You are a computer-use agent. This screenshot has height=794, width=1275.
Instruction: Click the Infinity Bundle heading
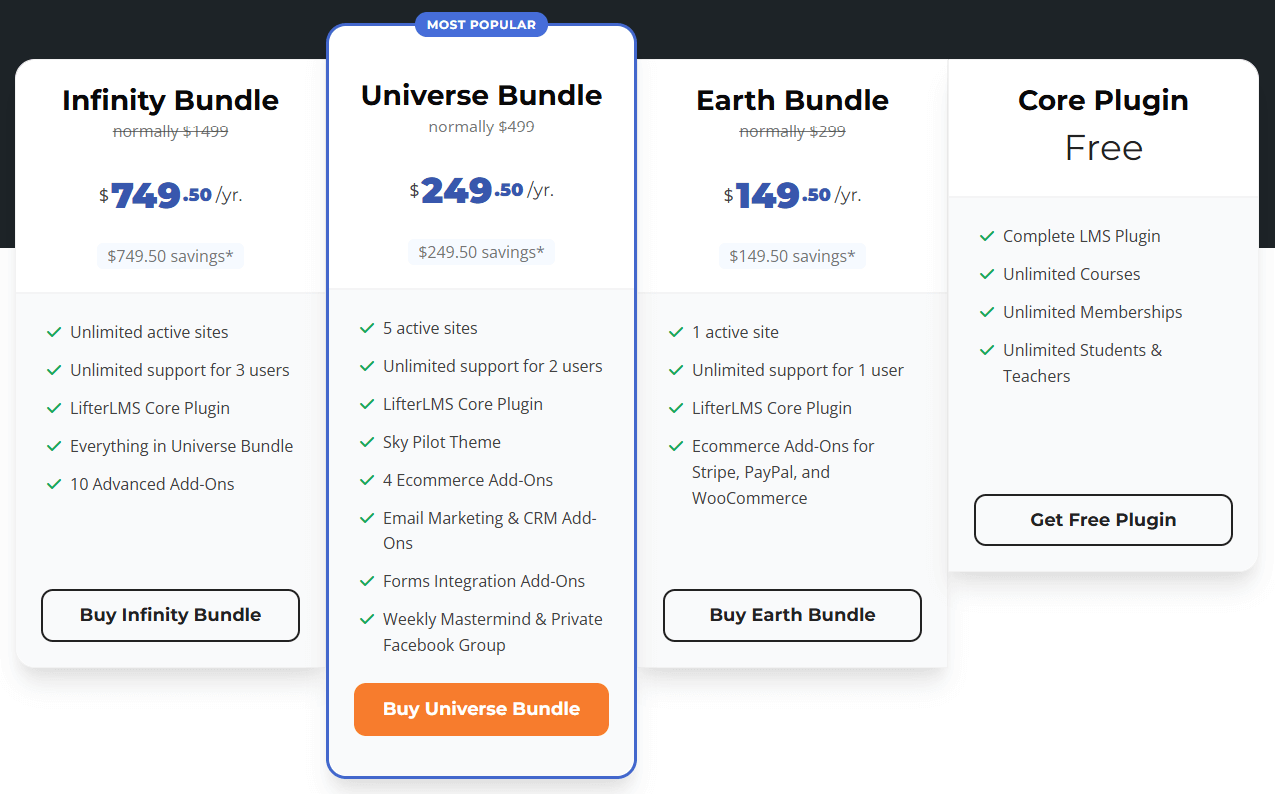click(170, 100)
